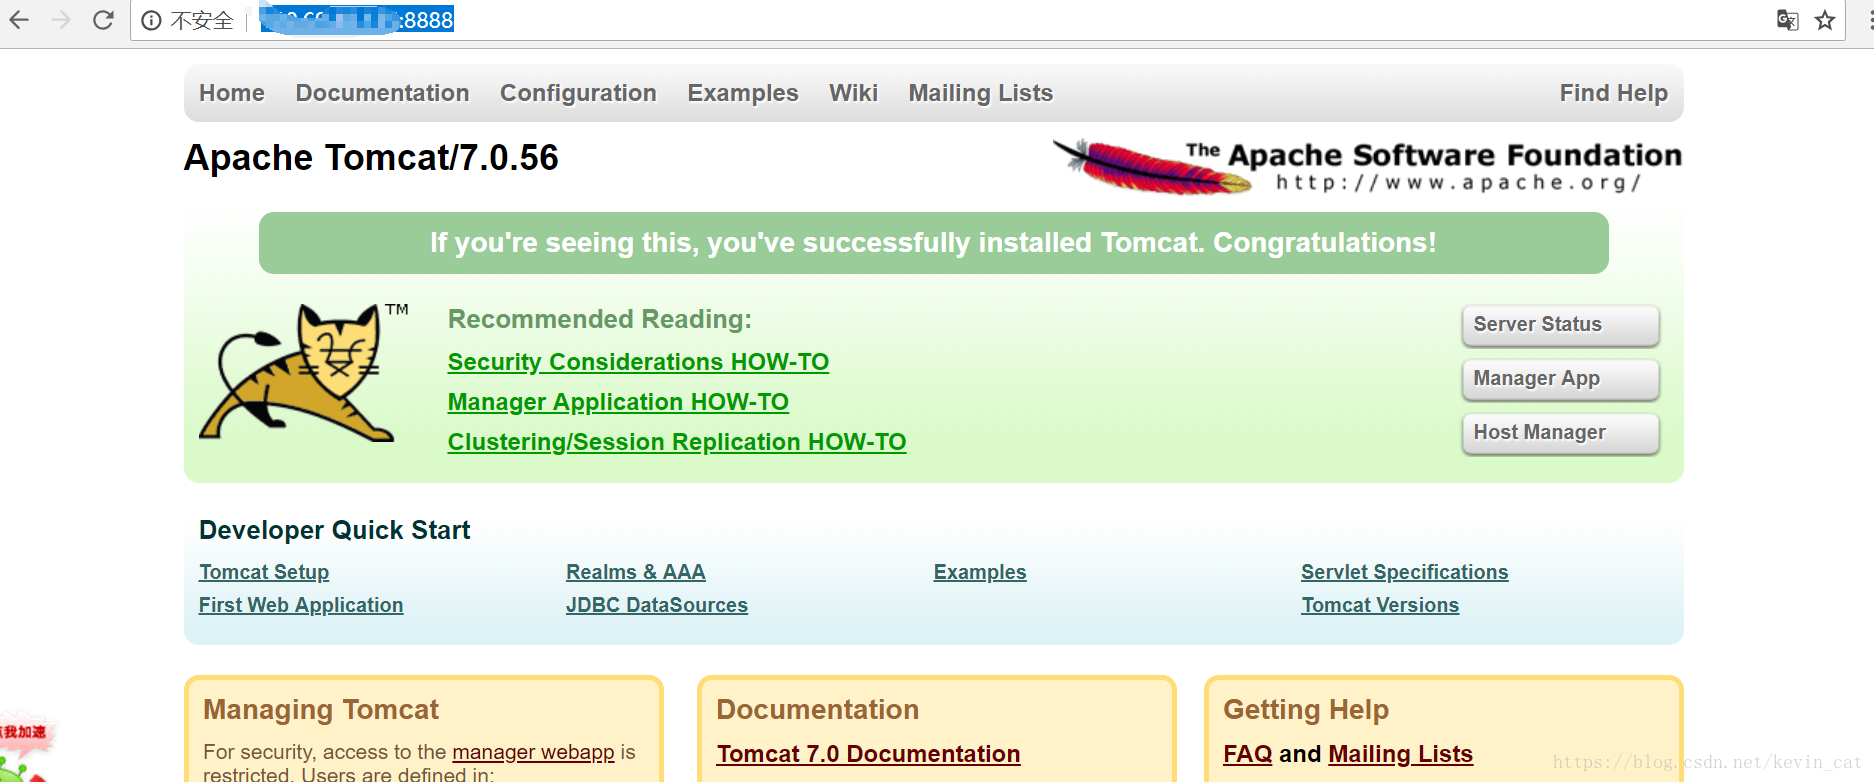Click the Recommended Reading heading
The height and width of the screenshot is (782, 1874).
[600, 319]
